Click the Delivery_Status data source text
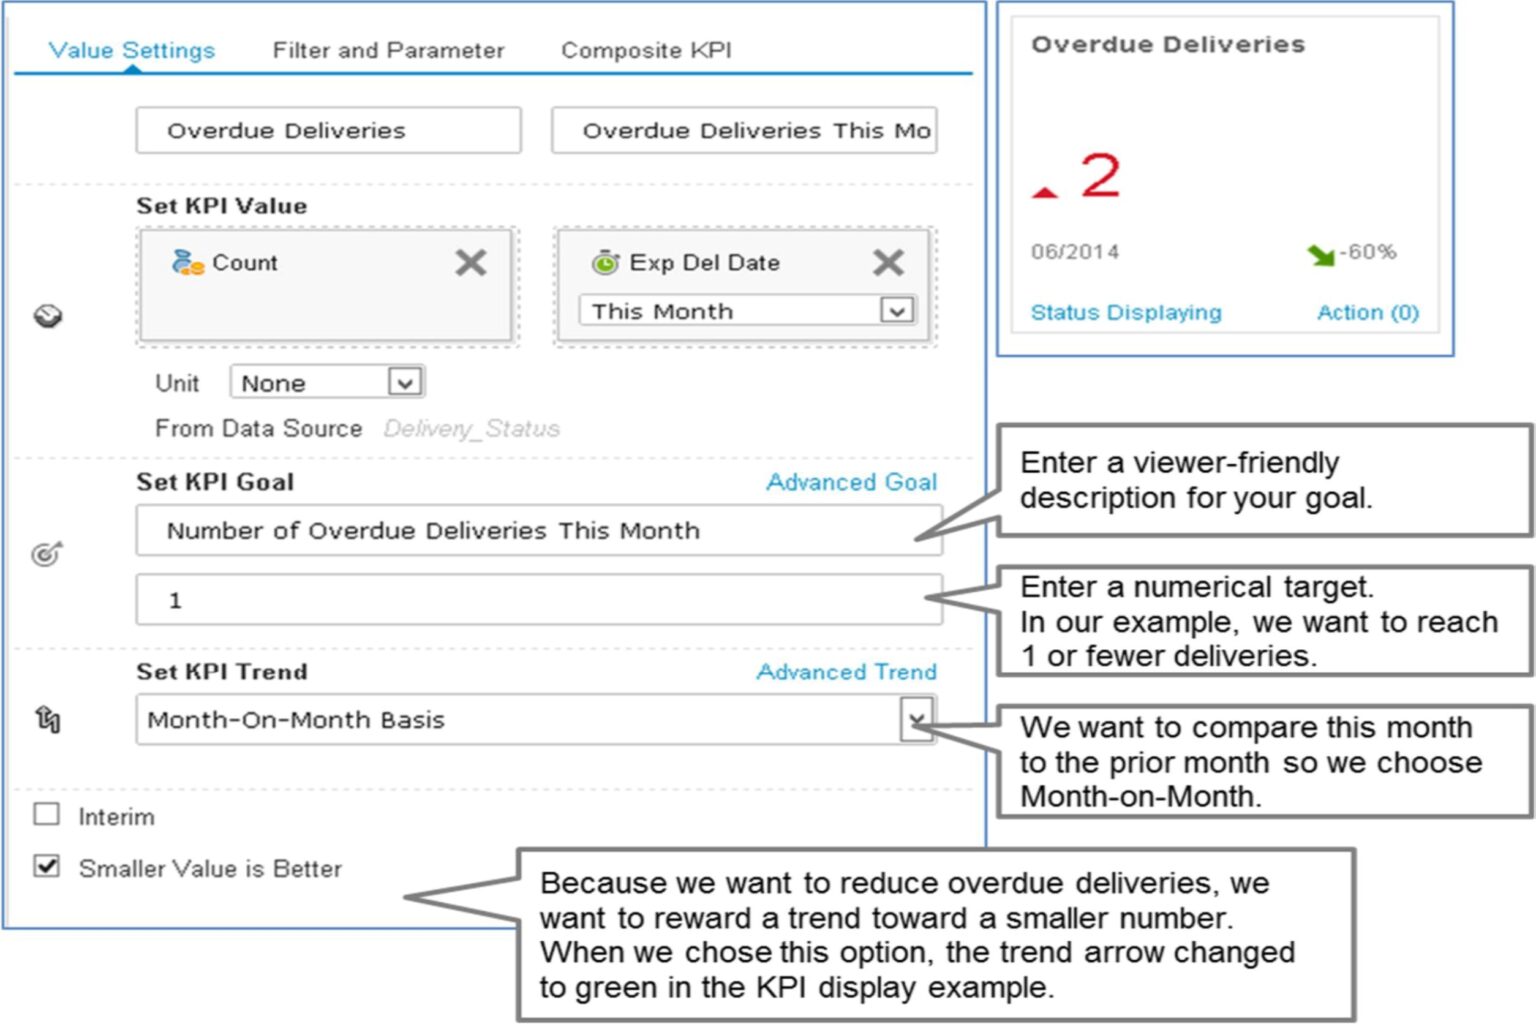The image size is (1536, 1024). coord(472,429)
